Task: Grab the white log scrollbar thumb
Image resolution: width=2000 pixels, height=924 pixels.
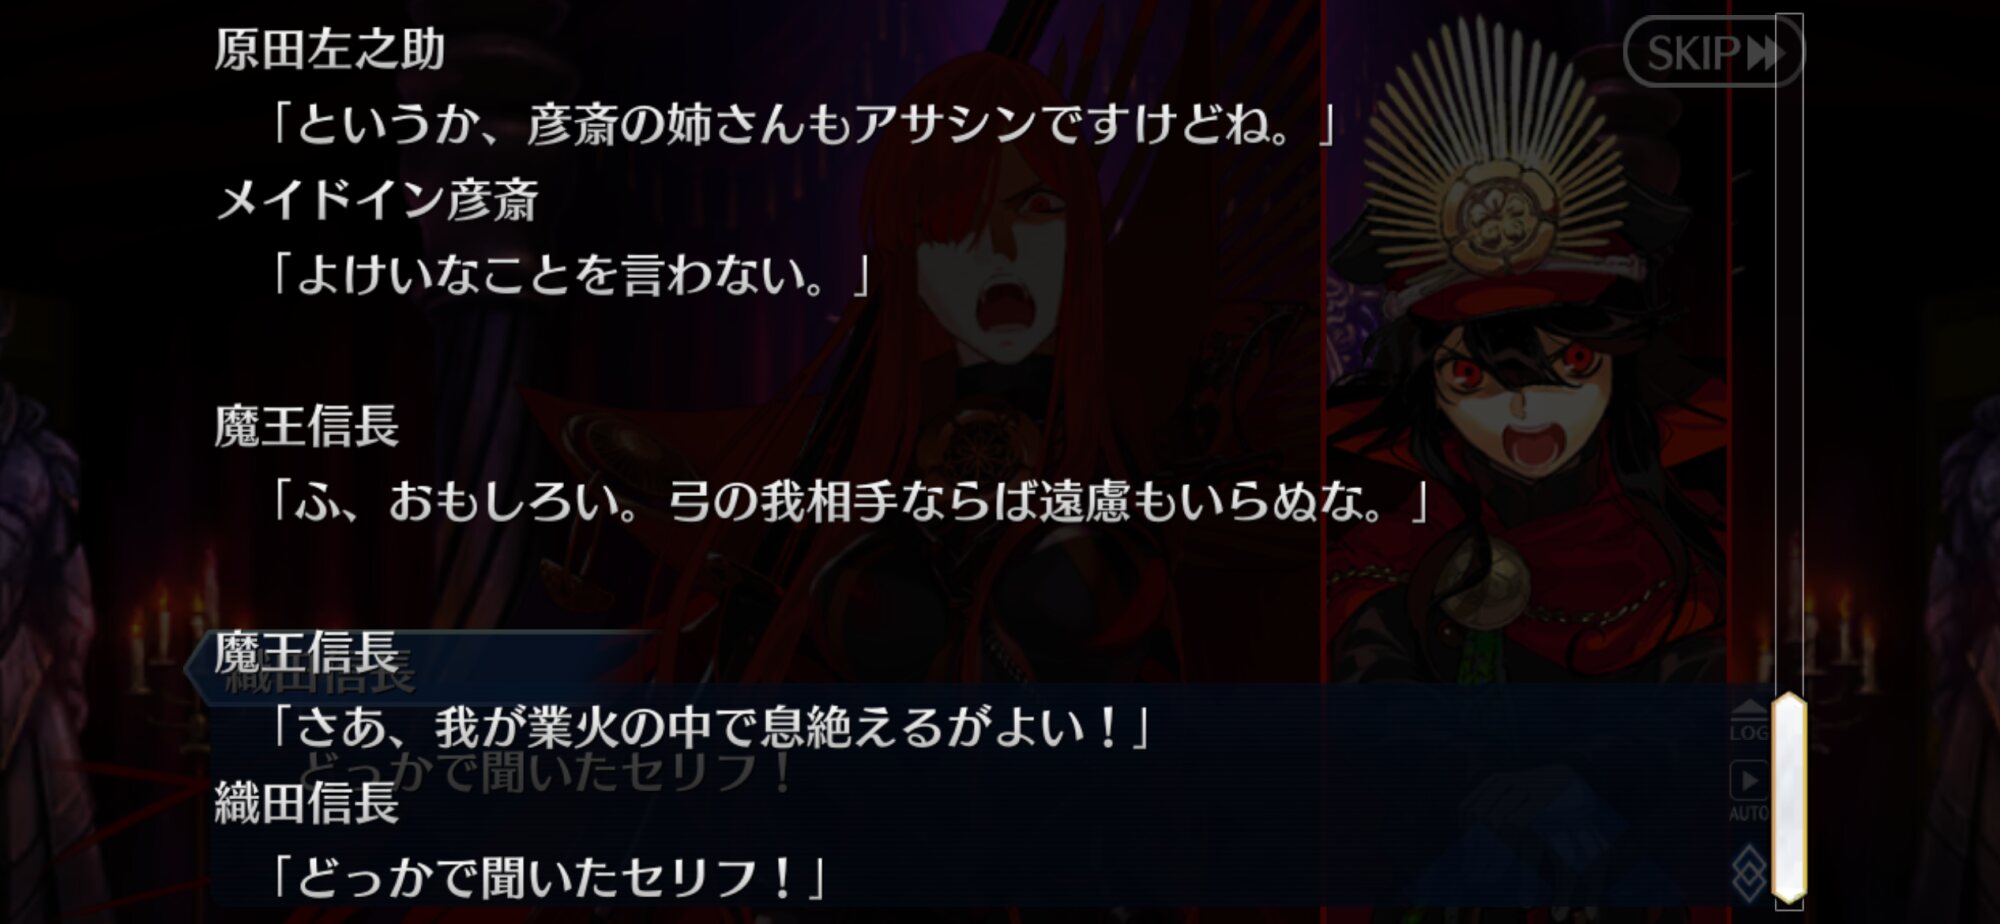Action: 1789,797
